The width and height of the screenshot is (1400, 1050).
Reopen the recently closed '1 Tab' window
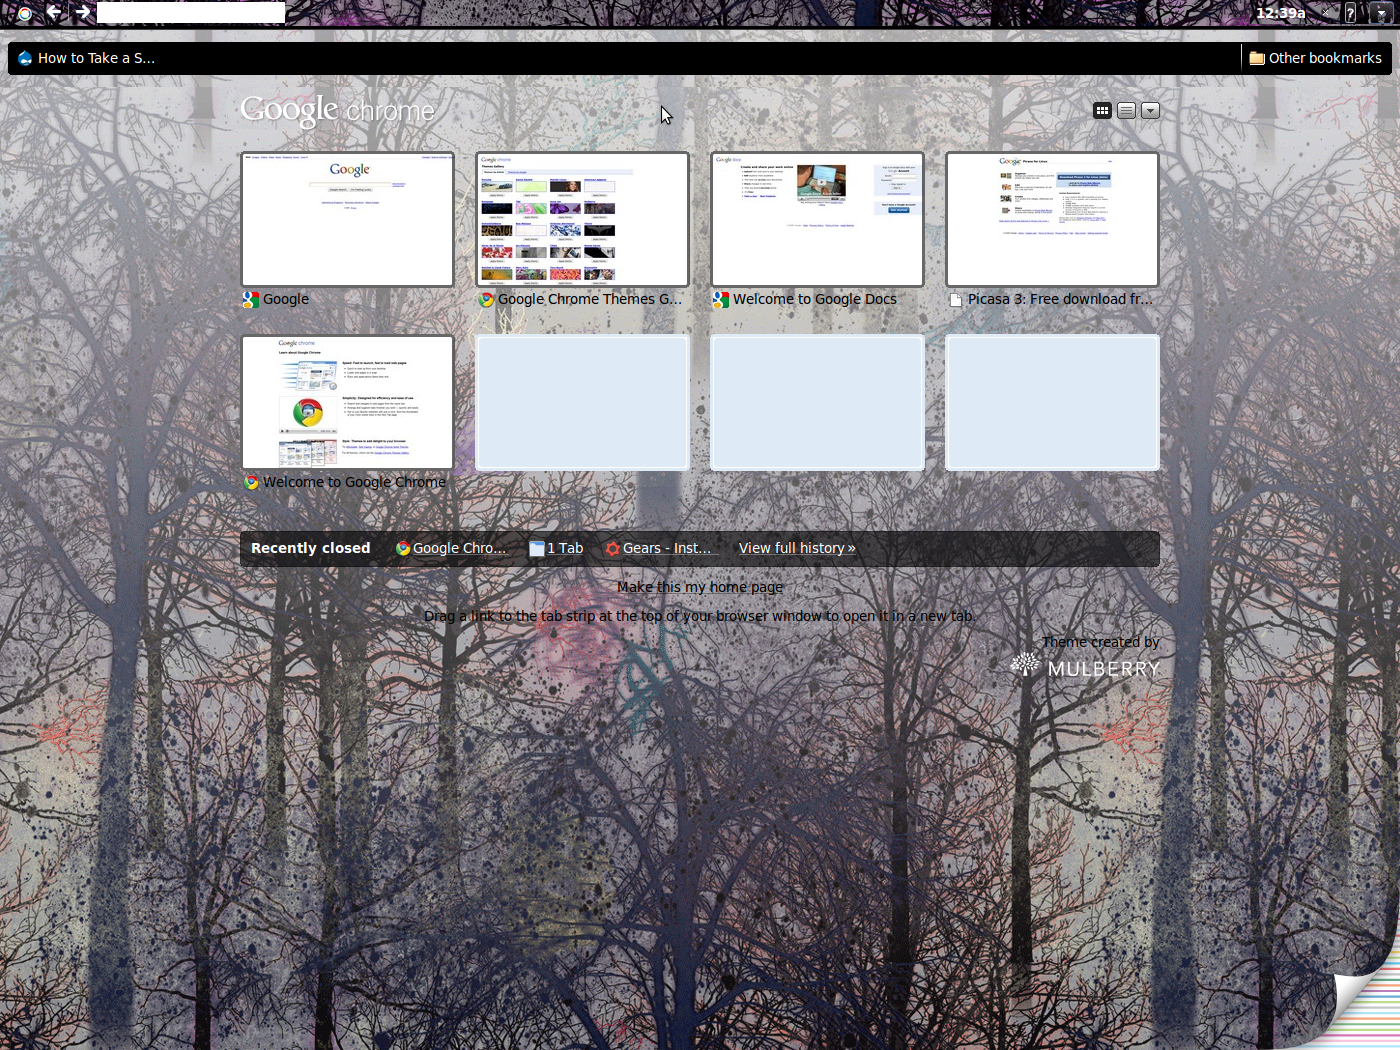pos(556,548)
